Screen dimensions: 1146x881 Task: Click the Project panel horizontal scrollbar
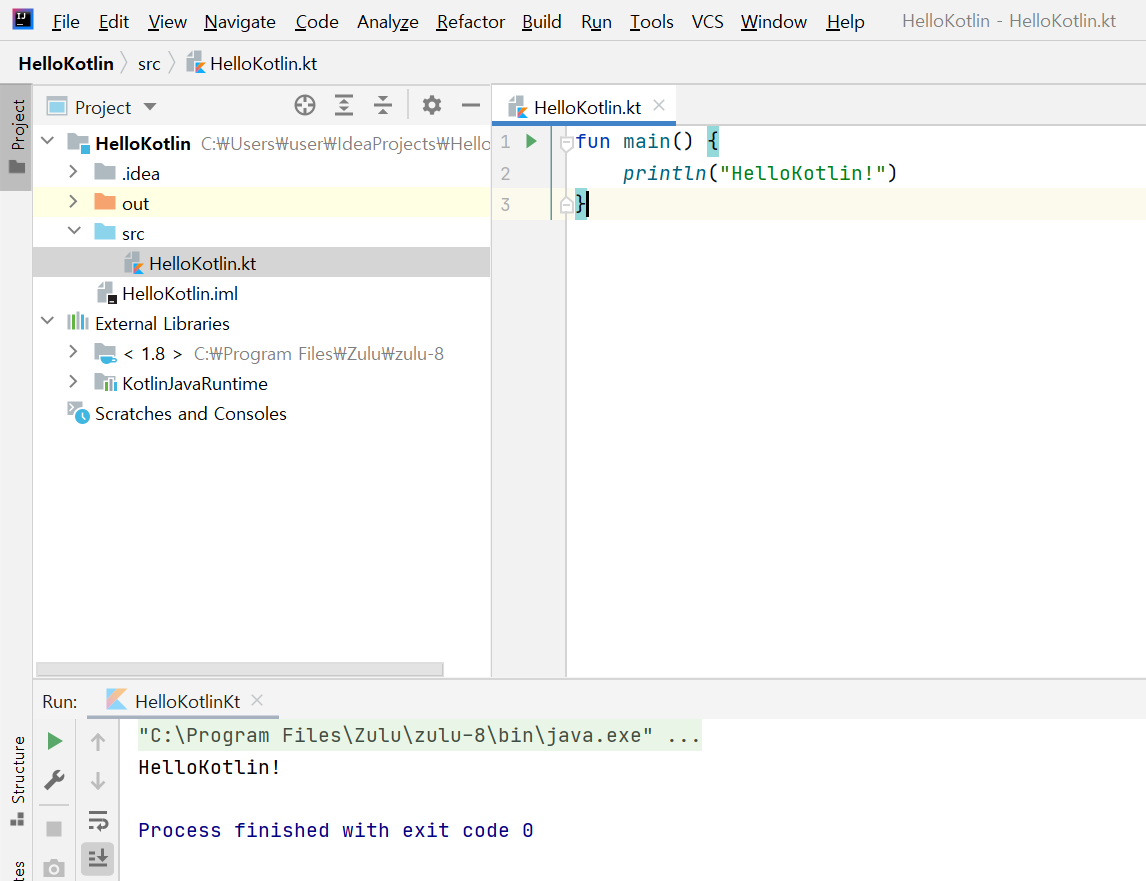click(x=240, y=669)
